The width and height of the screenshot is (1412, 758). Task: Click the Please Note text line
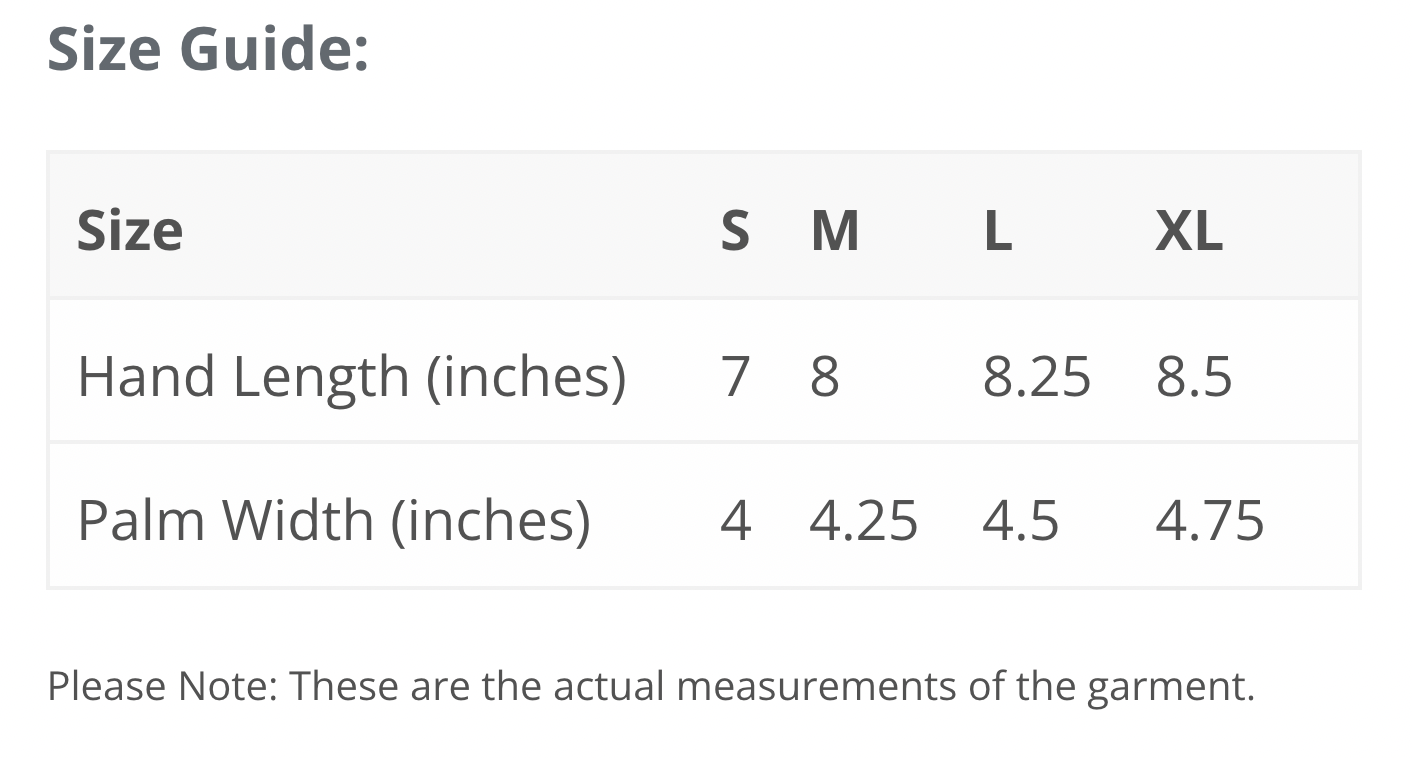[x=651, y=687]
